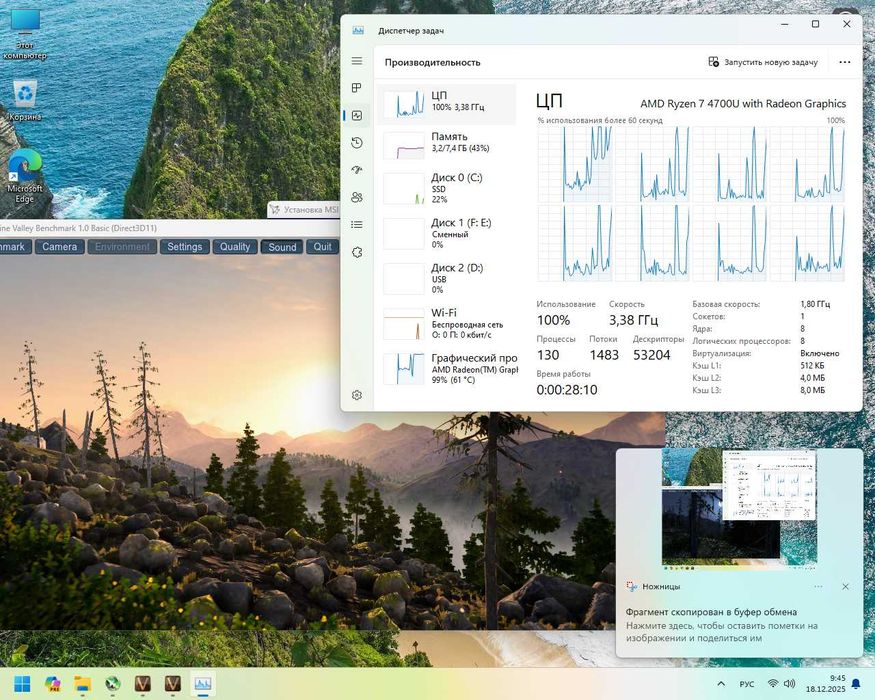Expand hidden system tray icons chevron
Screen dimensions: 875x700
pyautogui.click(x=721, y=684)
